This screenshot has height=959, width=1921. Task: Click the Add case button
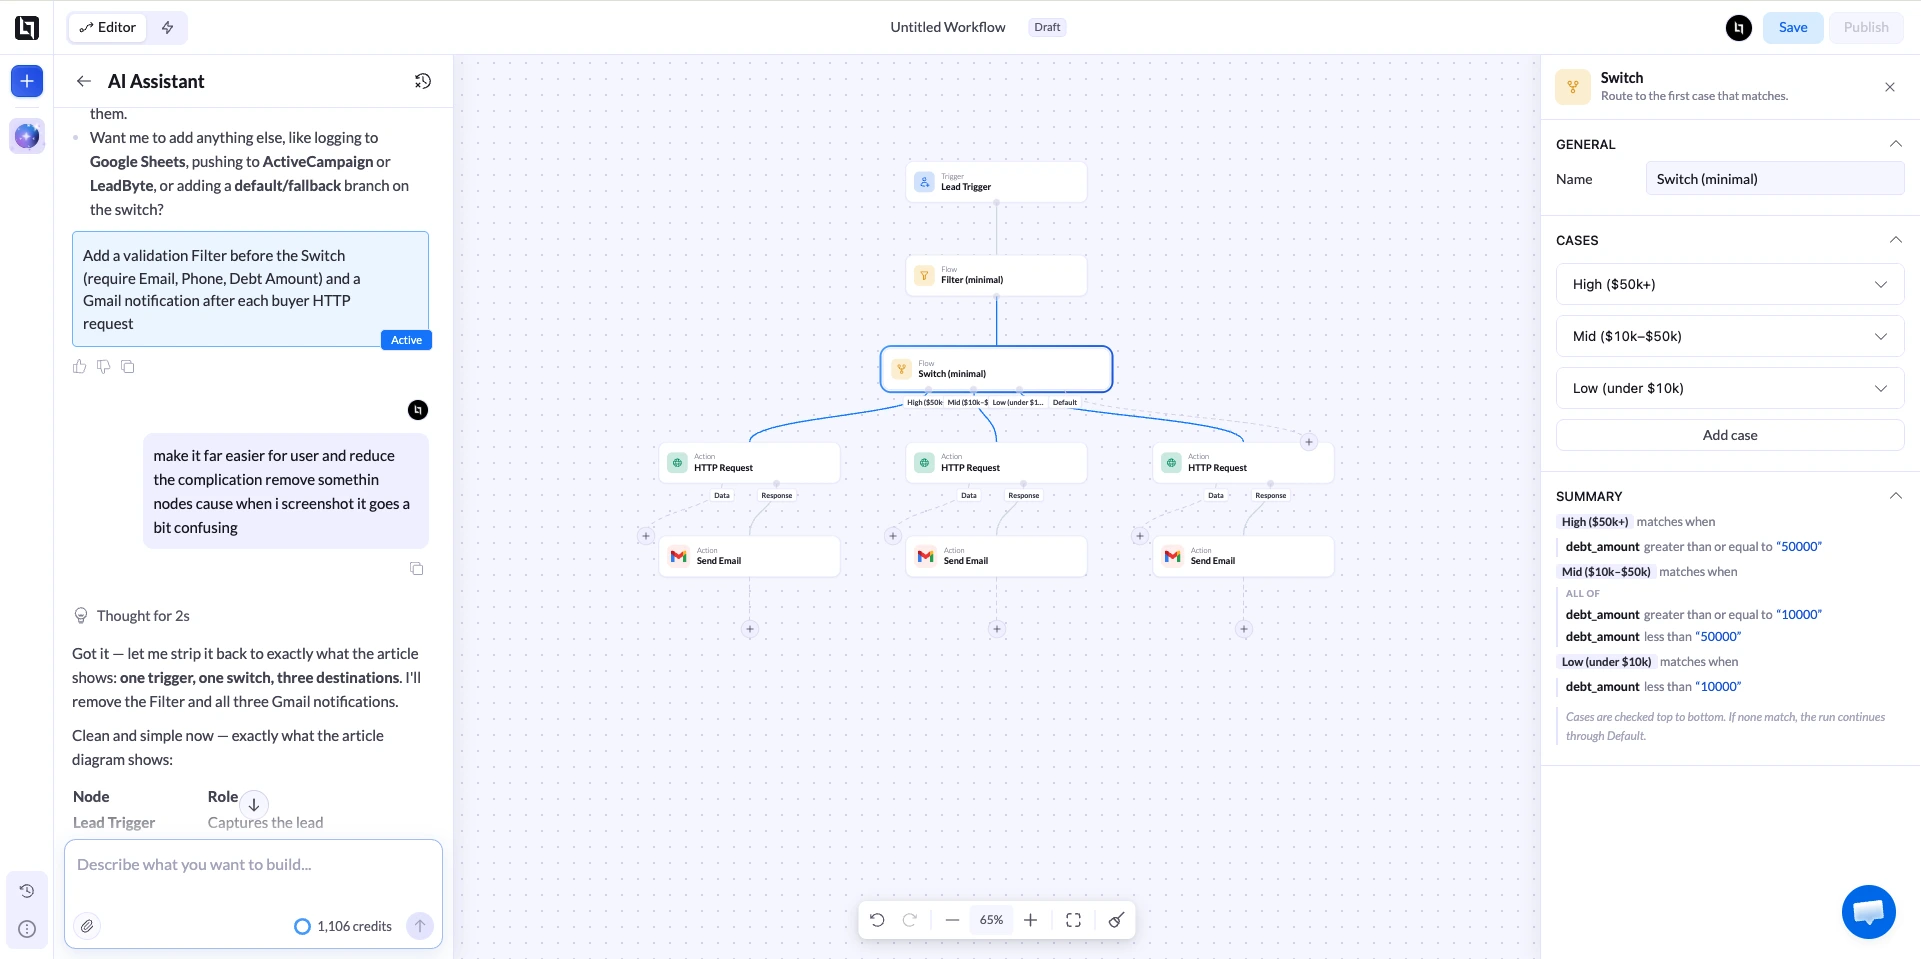[1730, 435]
